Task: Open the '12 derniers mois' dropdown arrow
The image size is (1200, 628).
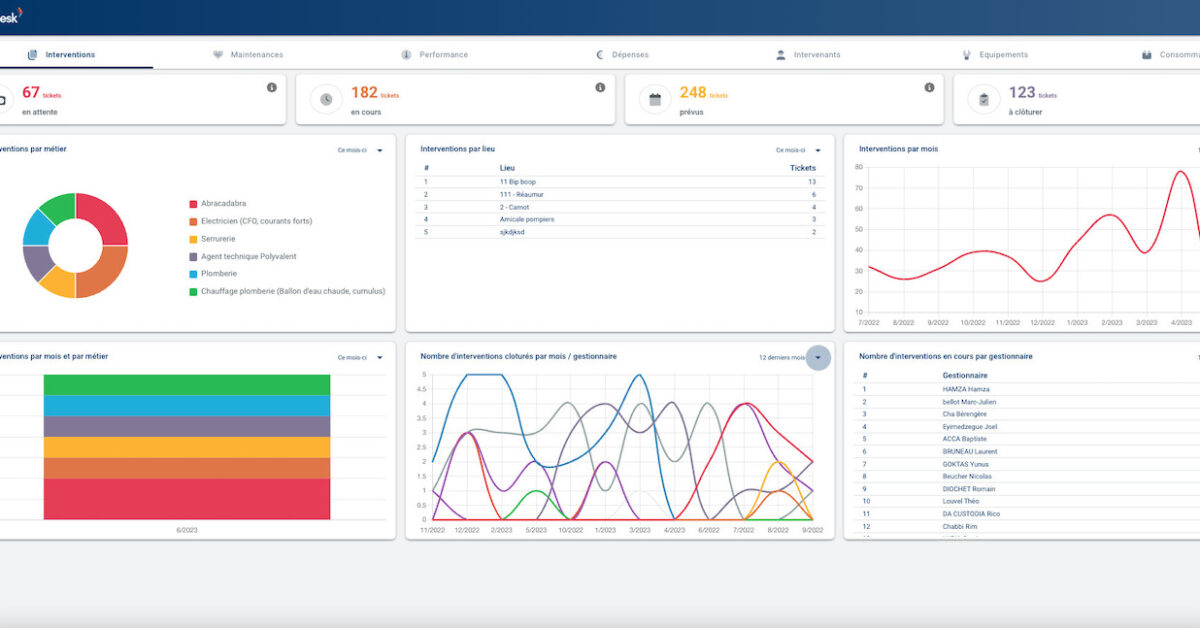Action: (818, 357)
